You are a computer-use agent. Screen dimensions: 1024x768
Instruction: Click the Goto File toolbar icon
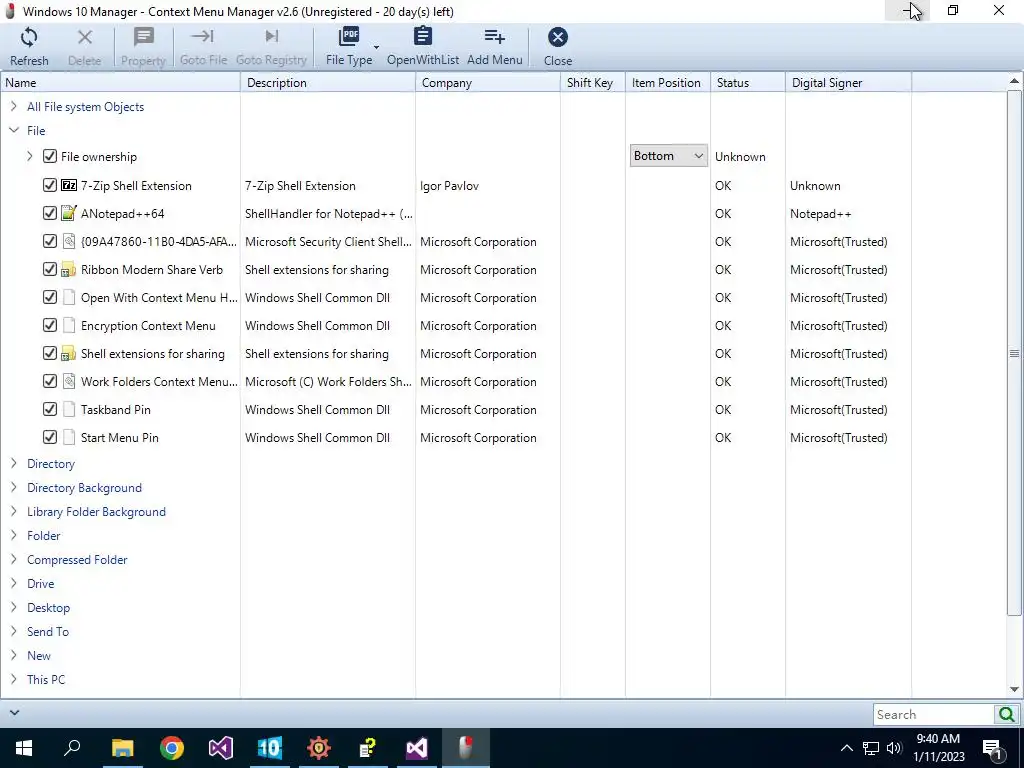pos(202,36)
